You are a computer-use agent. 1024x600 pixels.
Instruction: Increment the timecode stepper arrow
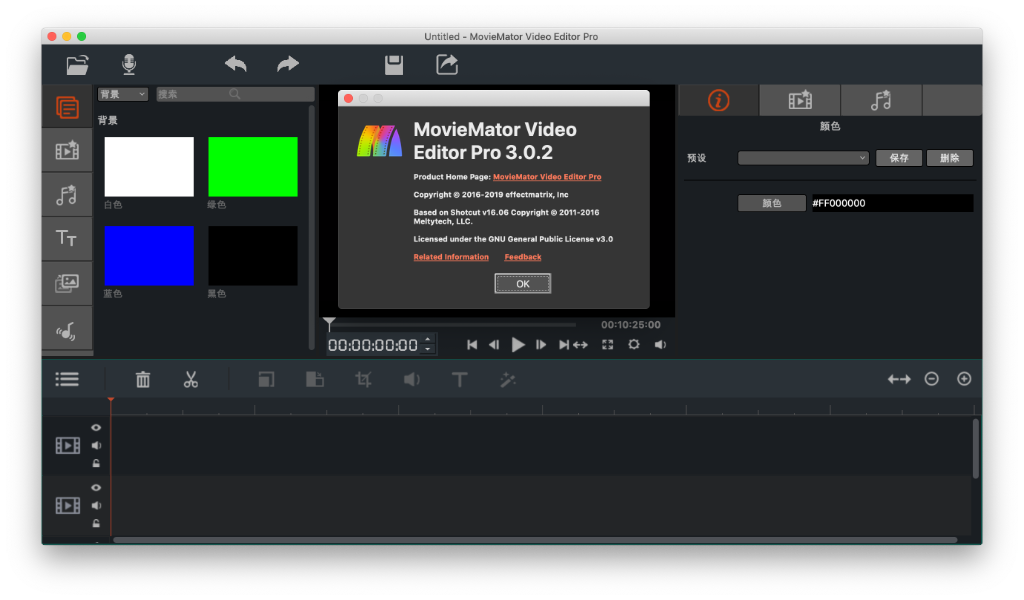point(428,339)
